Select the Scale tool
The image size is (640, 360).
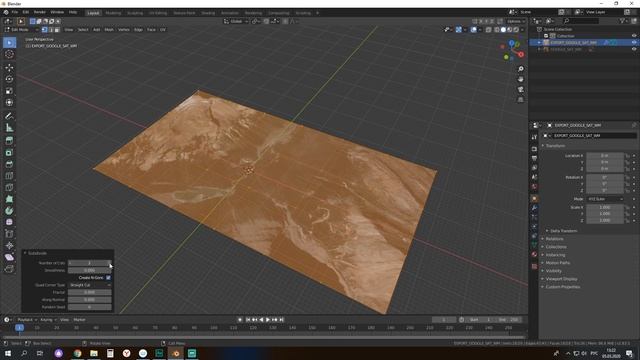[x=9, y=91]
